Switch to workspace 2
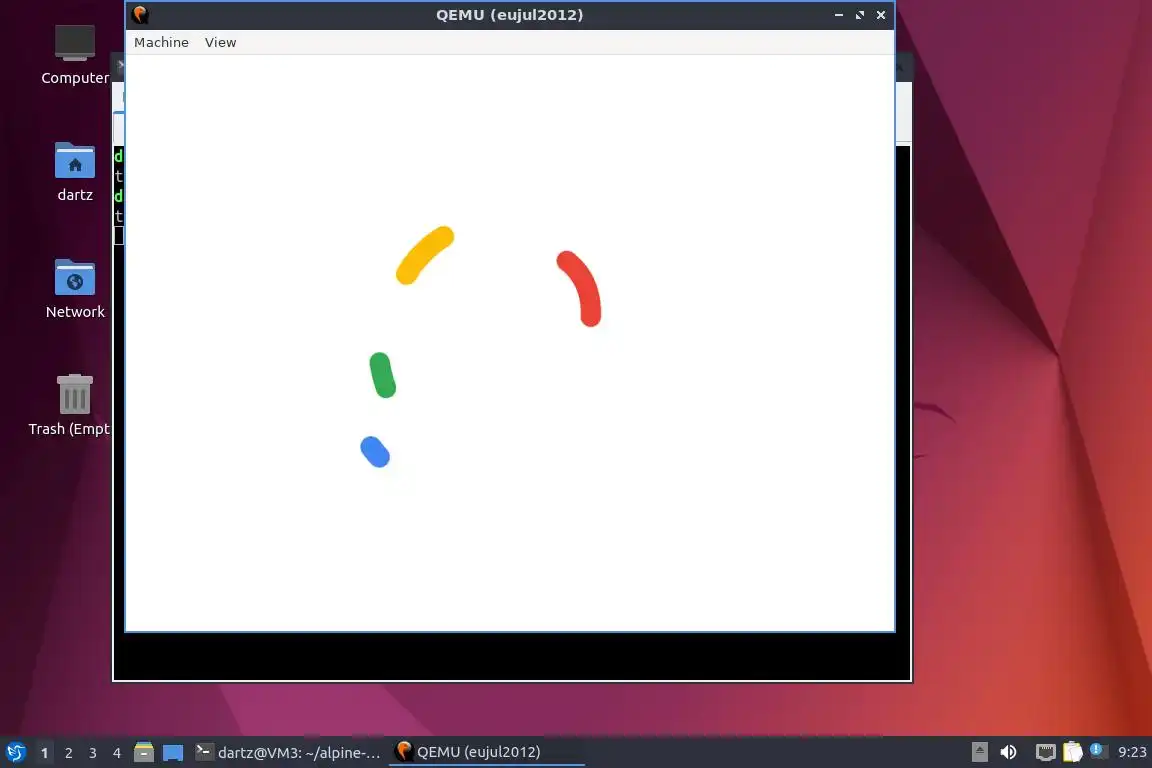Image resolution: width=1152 pixels, height=768 pixels. (x=68, y=753)
